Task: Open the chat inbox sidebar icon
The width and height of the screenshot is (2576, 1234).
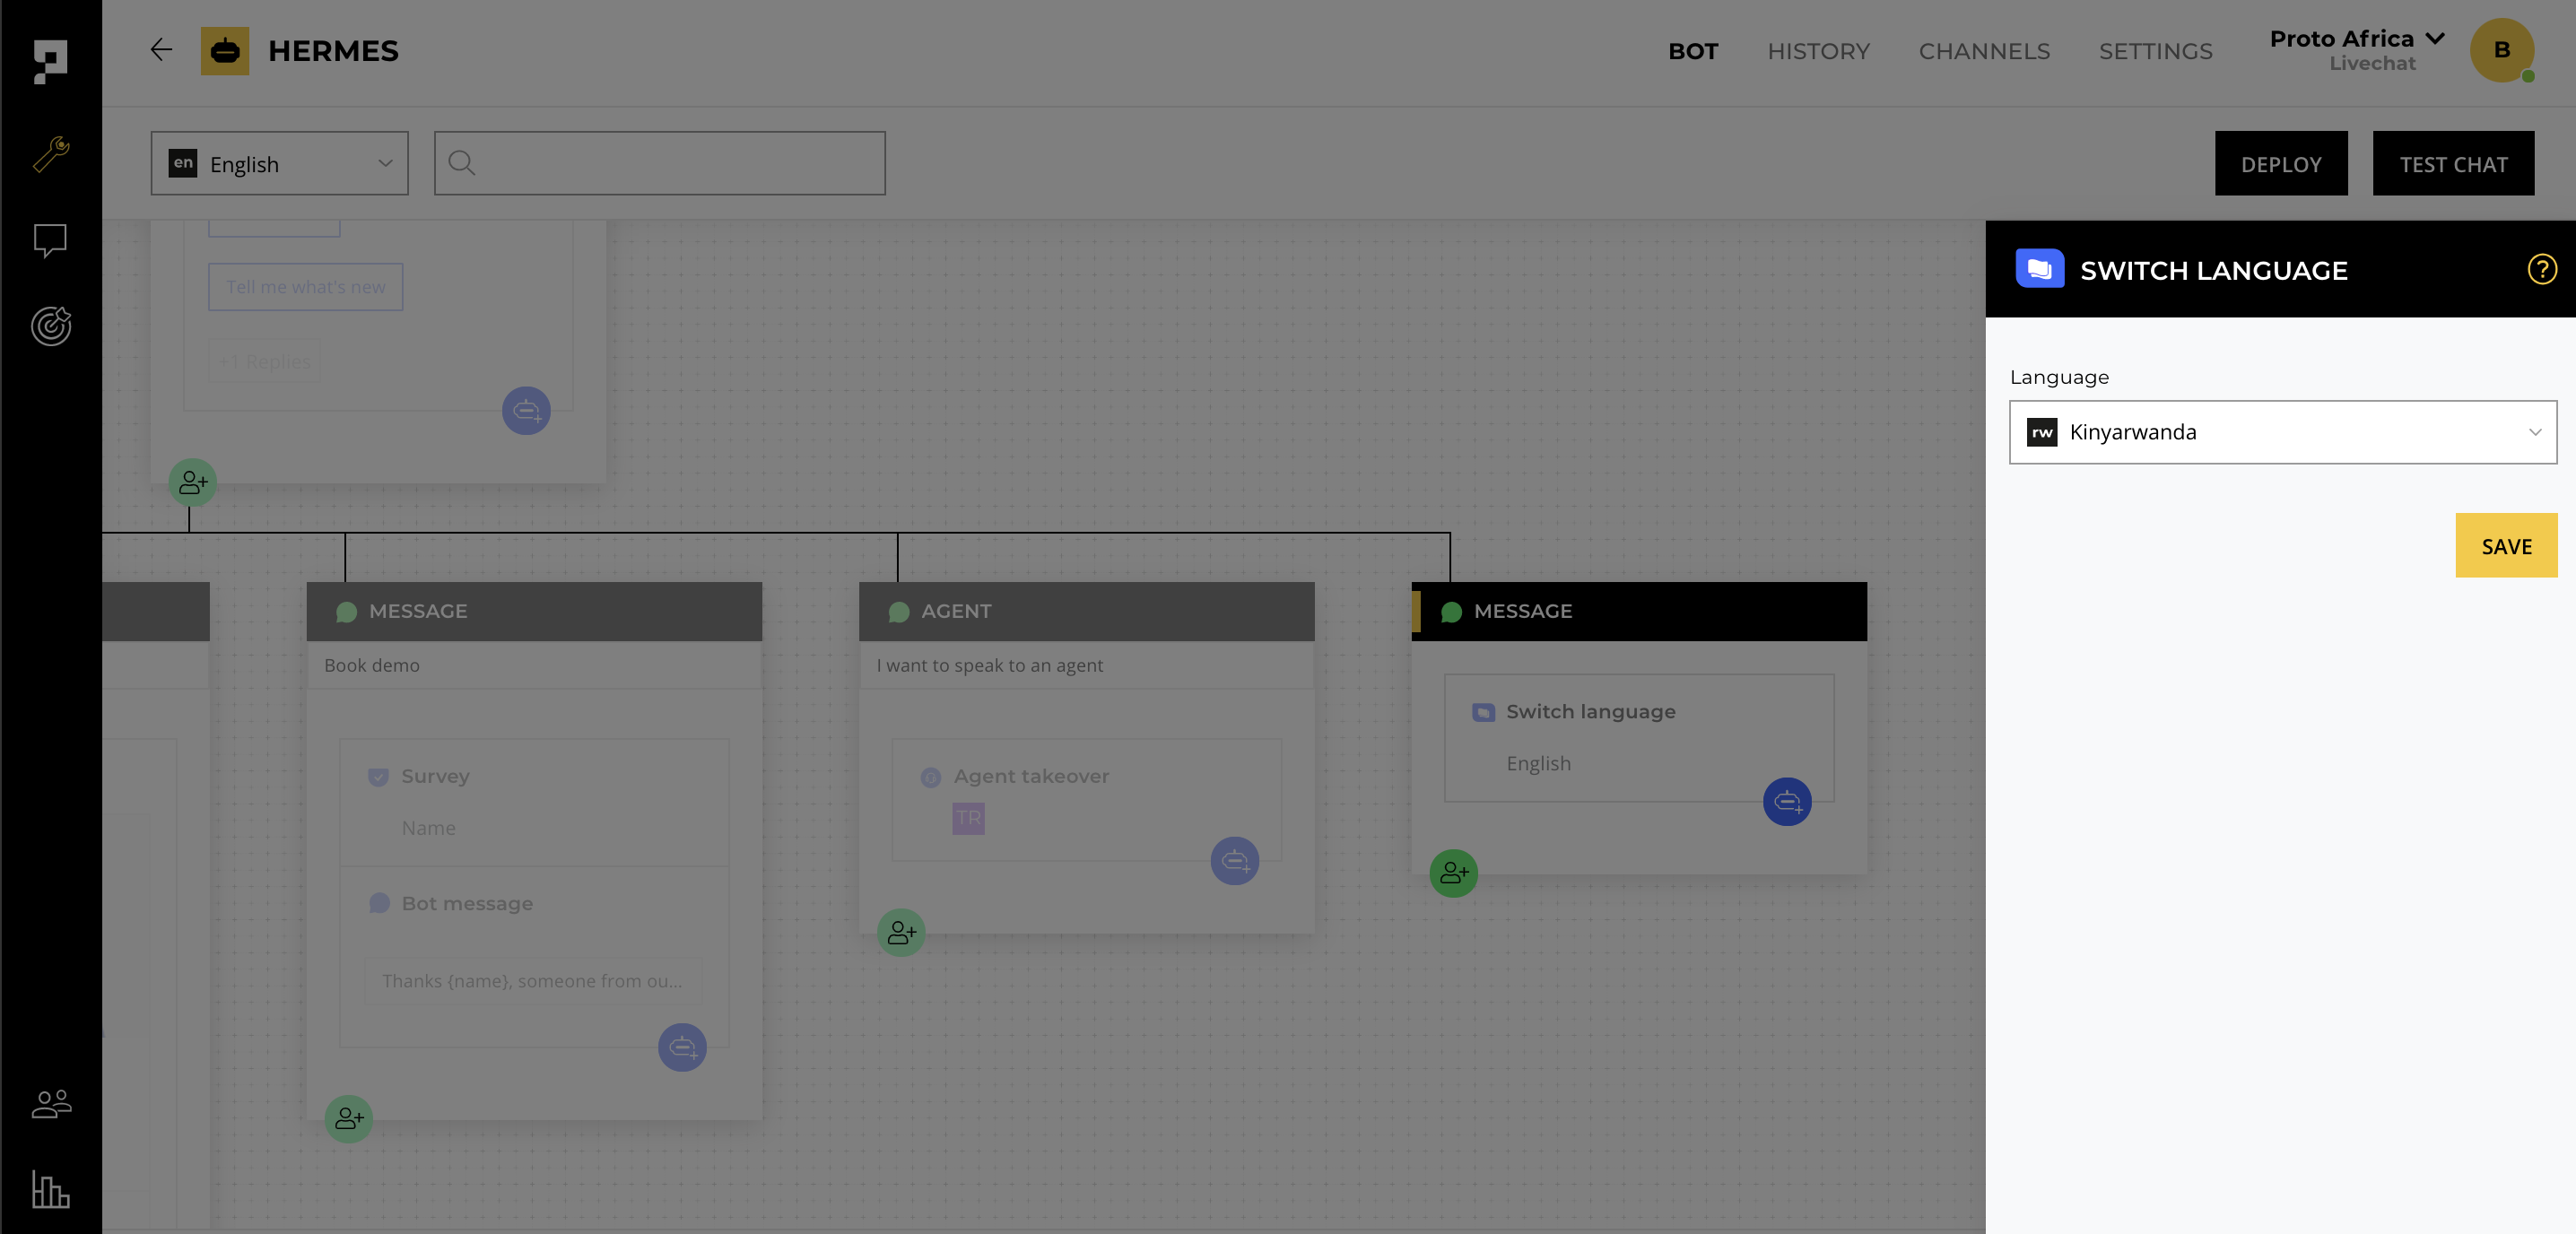Action: point(50,240)
